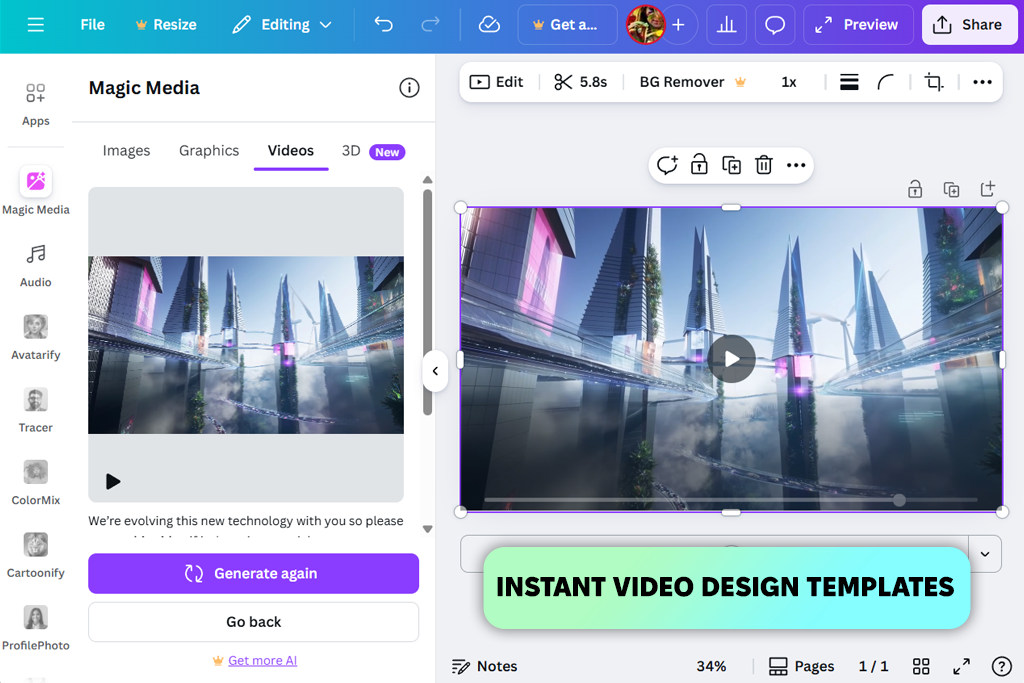Redo the last action
The width and height of the screenshot is (1024, 683).
(430, 25)
